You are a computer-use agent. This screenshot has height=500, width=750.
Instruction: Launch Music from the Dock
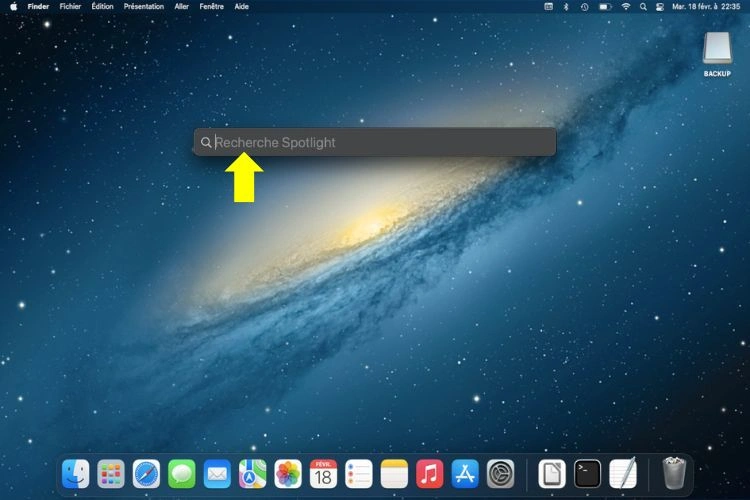[x=430, y=474]
